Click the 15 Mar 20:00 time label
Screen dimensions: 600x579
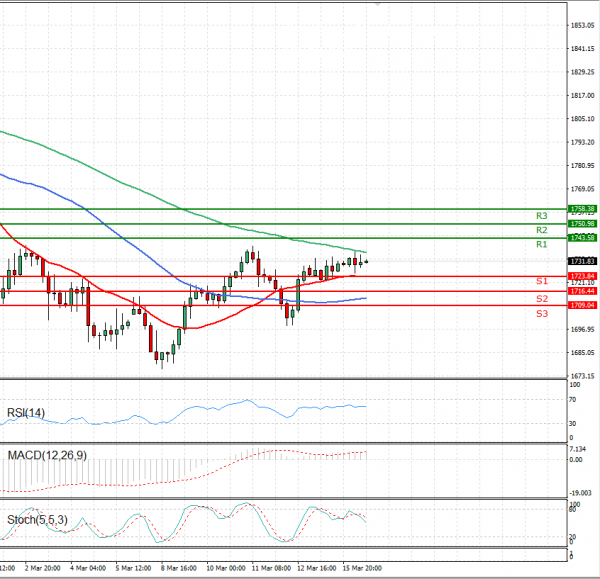point(362,568)
